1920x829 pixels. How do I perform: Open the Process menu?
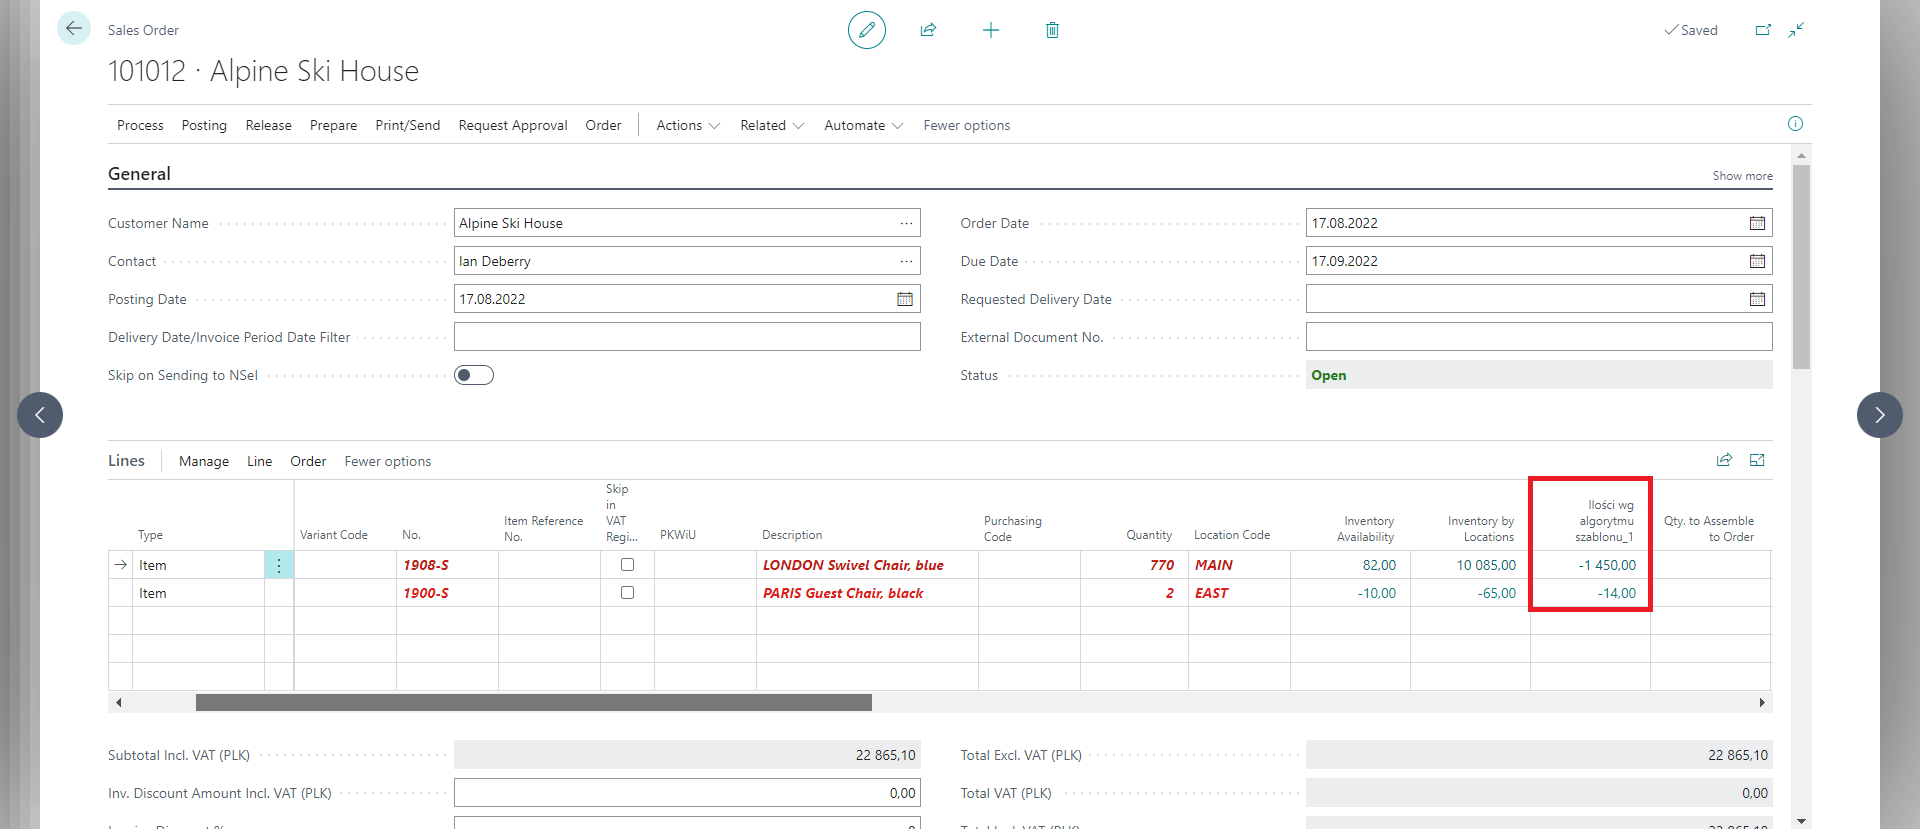(x=140, y=125)
